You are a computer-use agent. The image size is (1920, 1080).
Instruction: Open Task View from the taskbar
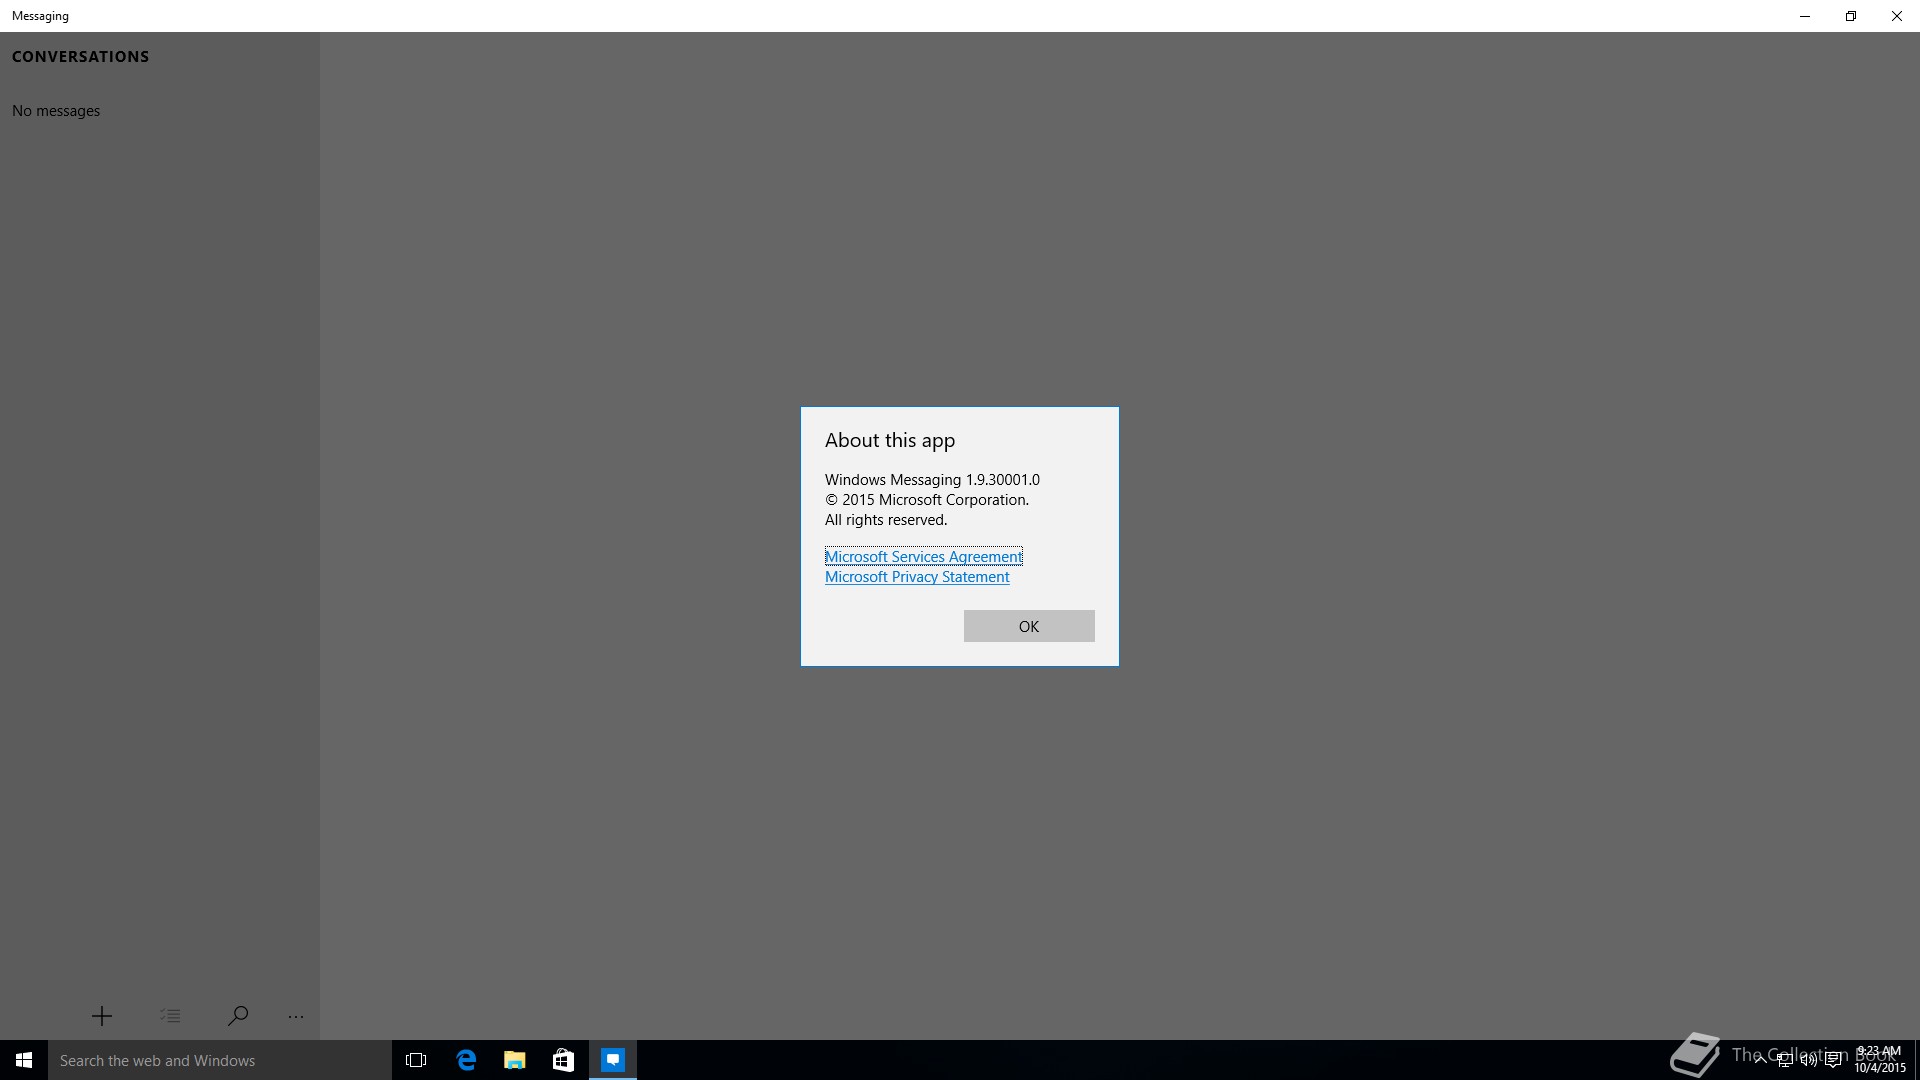tap(416, 1060)
